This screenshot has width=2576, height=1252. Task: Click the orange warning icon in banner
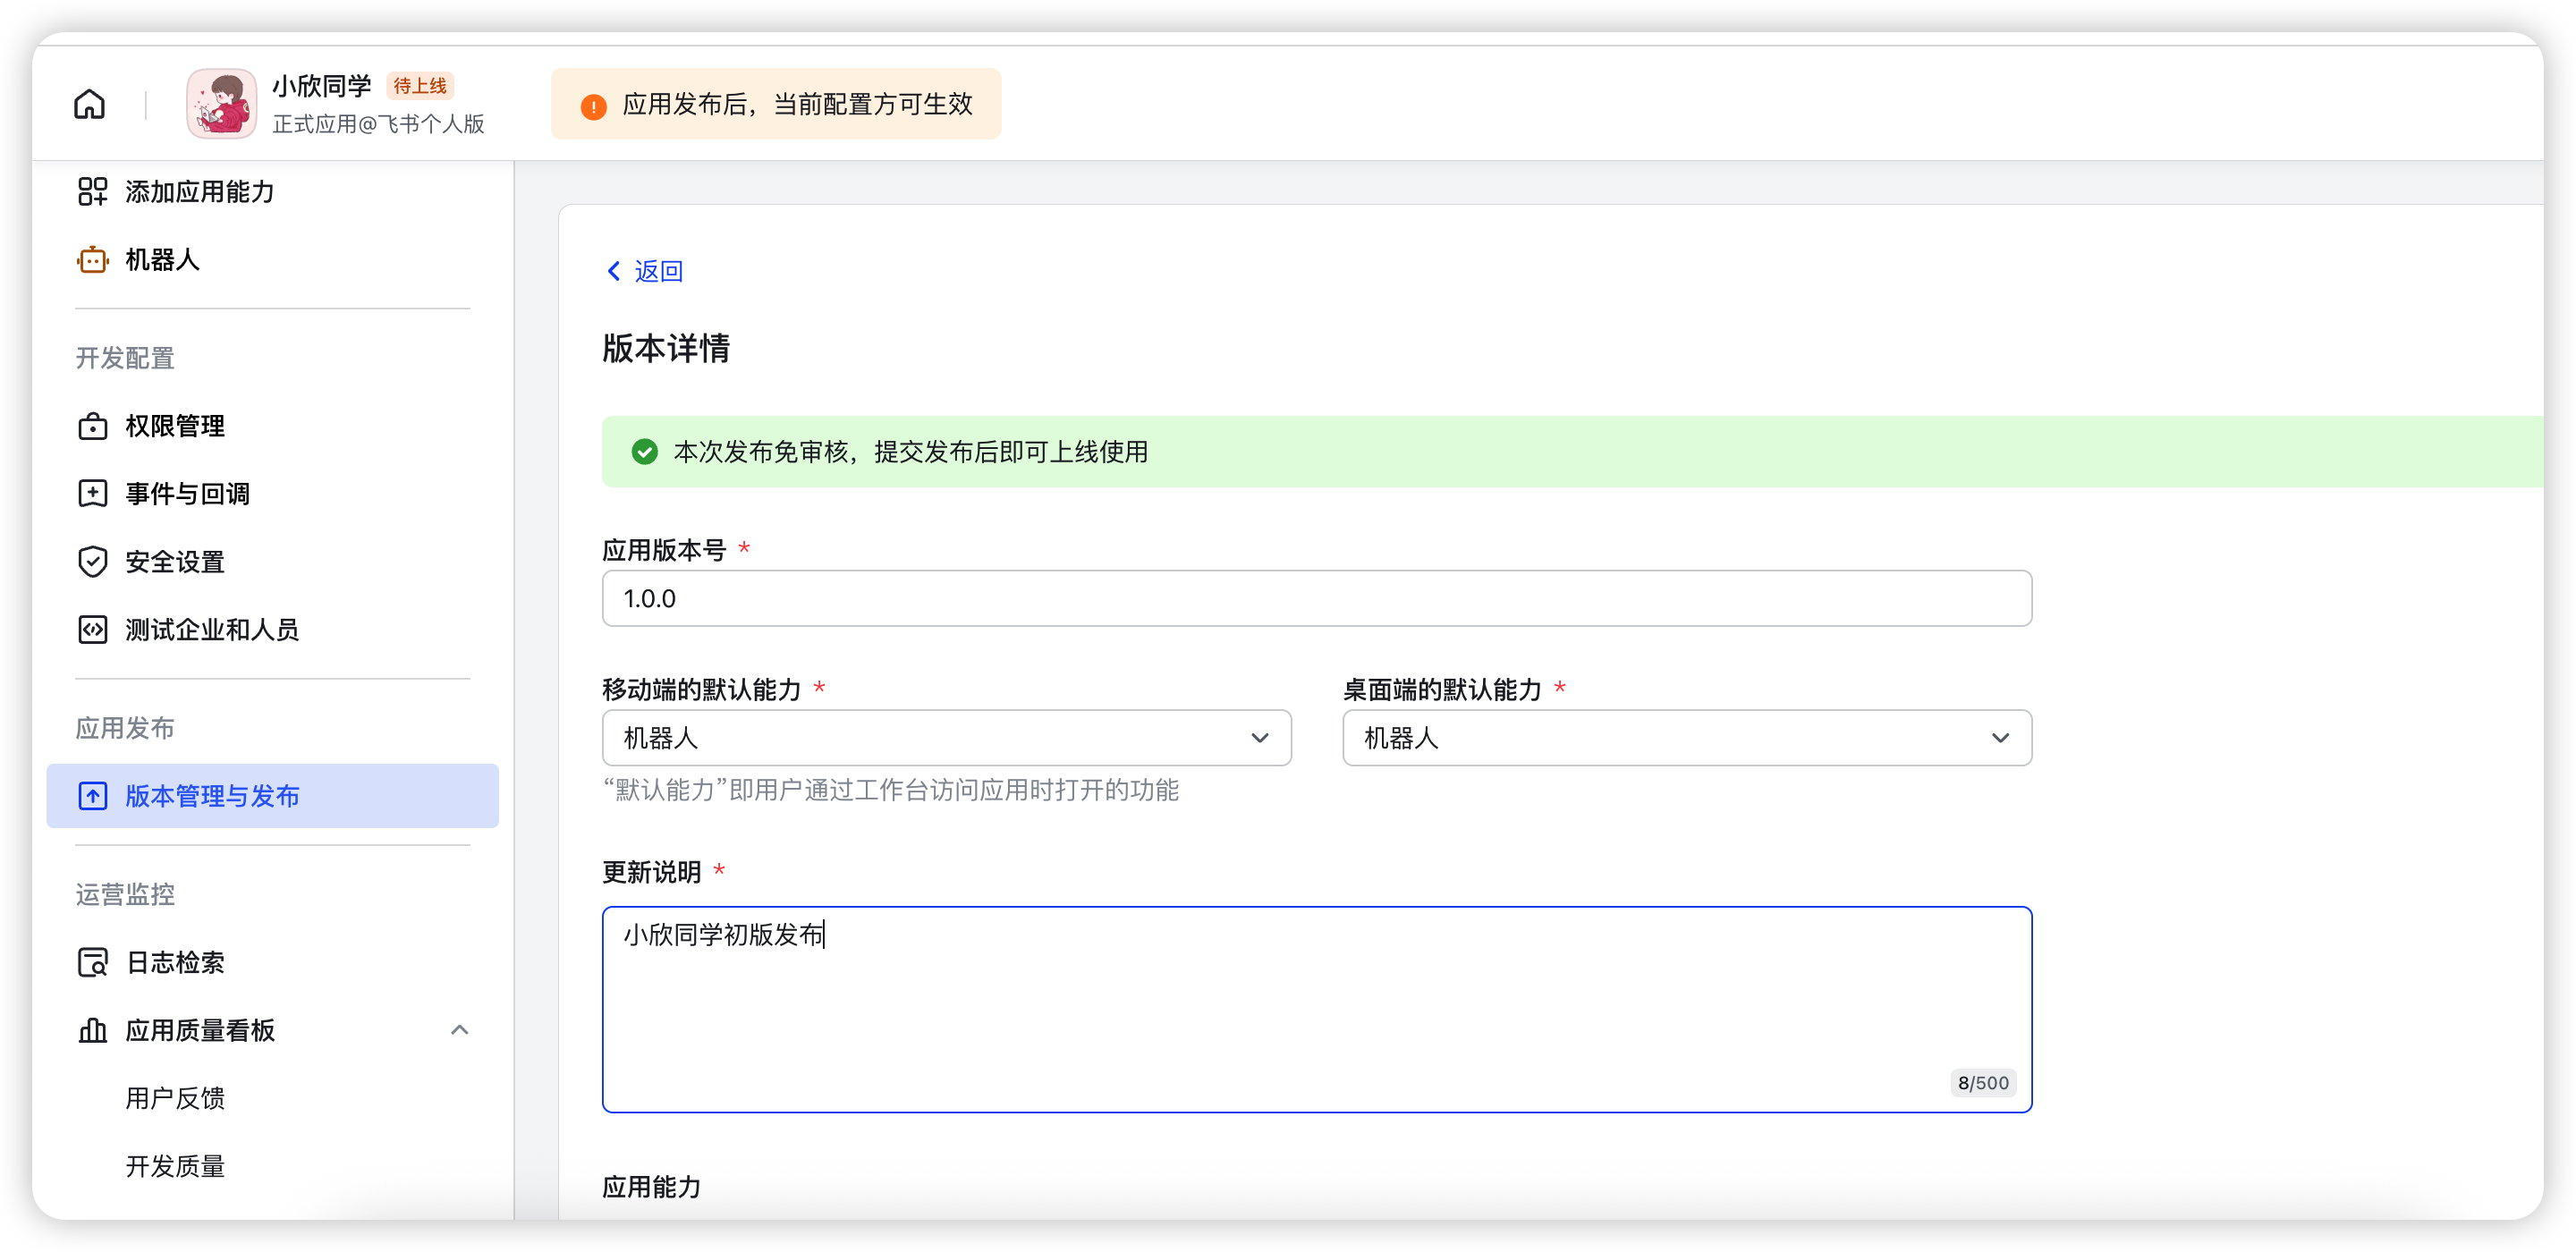pos(593,106)
